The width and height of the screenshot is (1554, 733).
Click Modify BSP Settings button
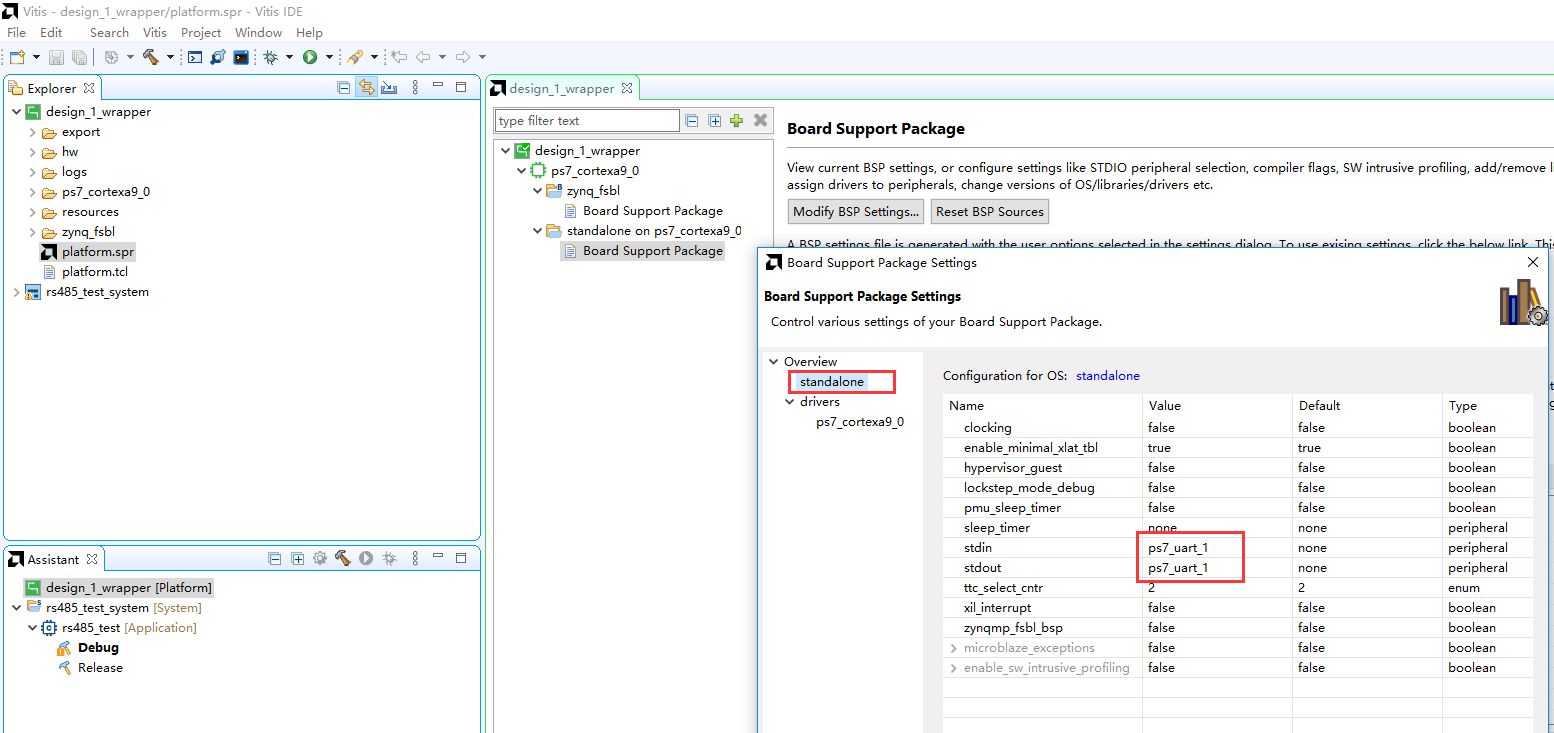click(856, 211)
